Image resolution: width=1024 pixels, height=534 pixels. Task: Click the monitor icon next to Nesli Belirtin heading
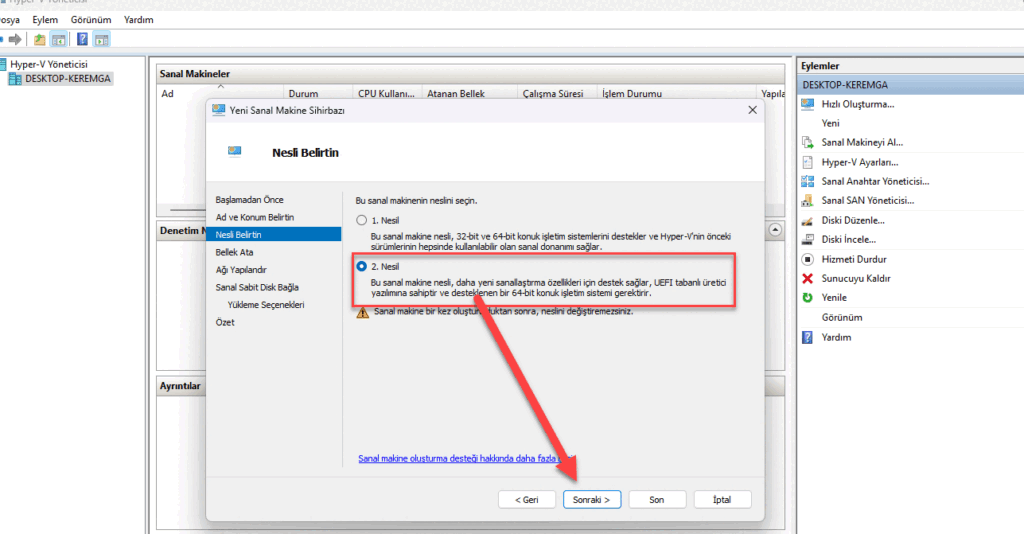234,152
